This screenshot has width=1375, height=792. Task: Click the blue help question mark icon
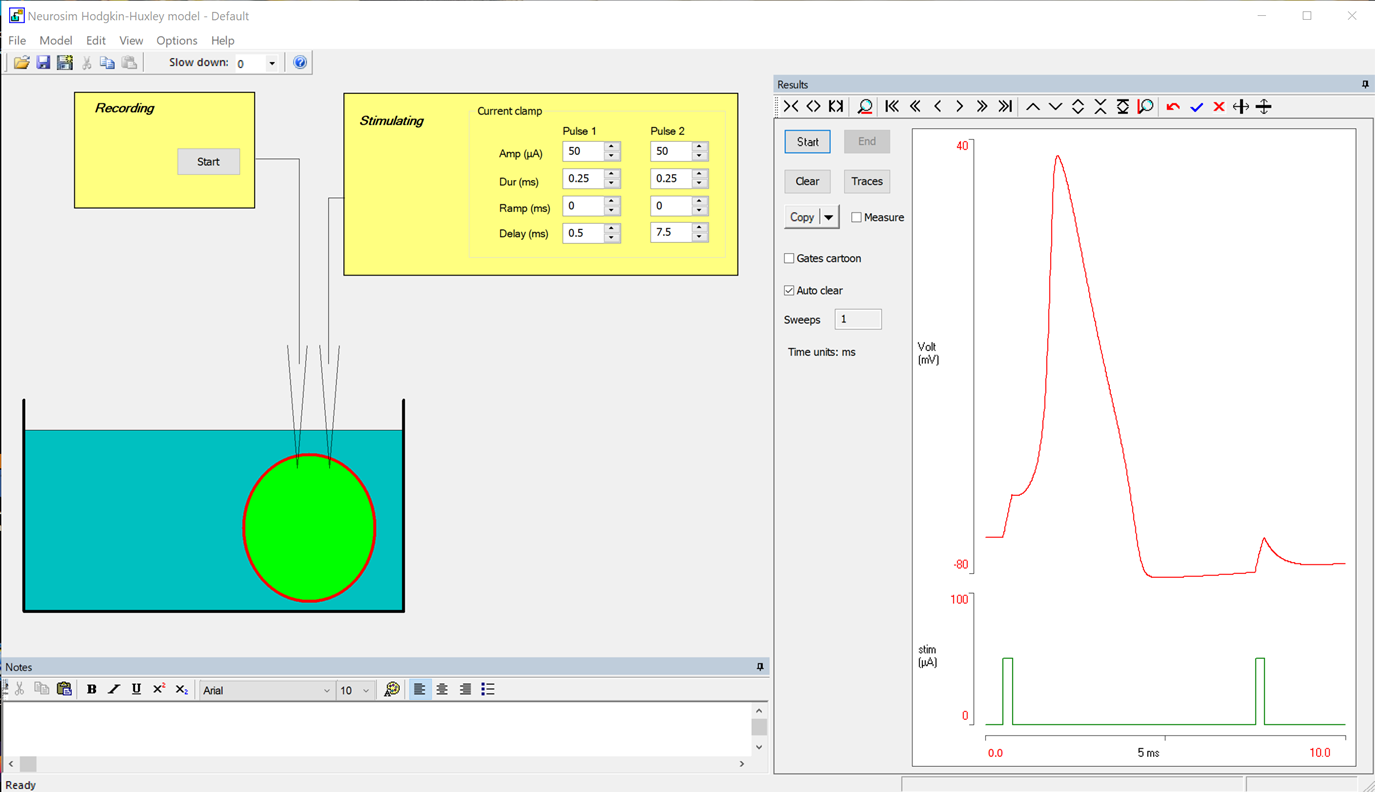(300, 63)
